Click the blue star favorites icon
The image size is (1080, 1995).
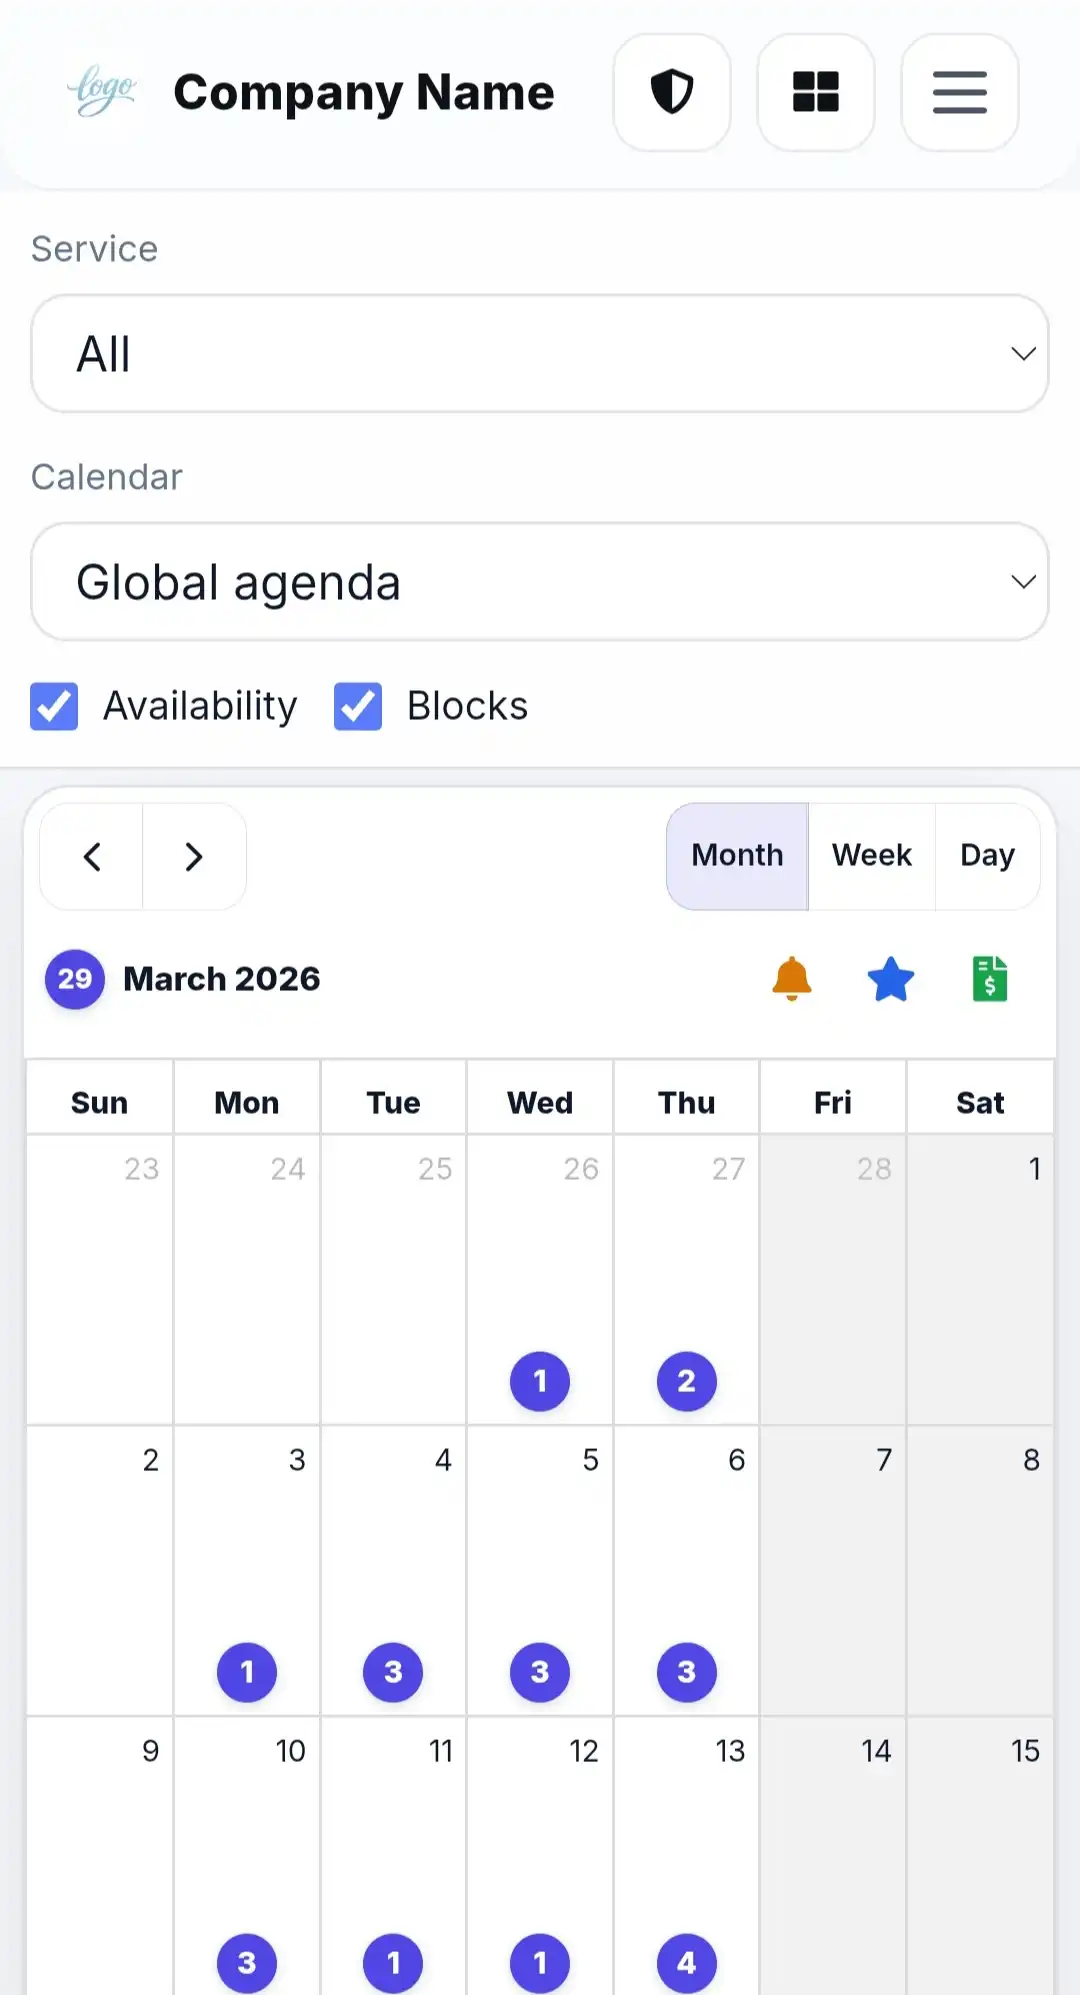pyautogui.click(x=890, y=979)
